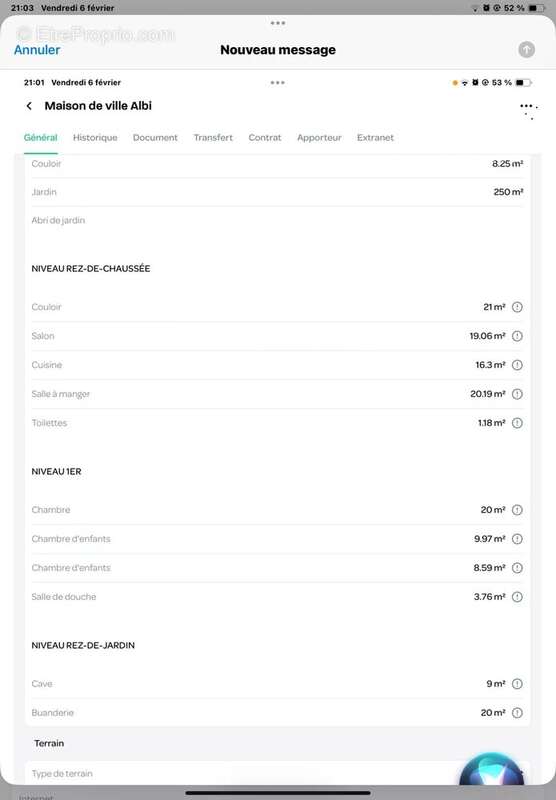Open info icon for Buanderie 20 m²
Image resolution: width=556 pixels, height=800 pixels.
(x=517, y=713)
